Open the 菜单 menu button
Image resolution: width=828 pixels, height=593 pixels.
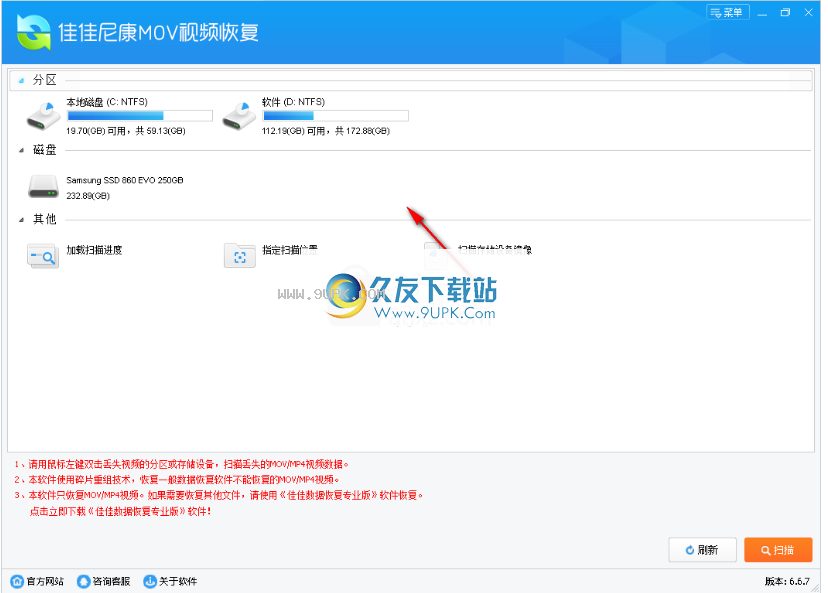pos(727,12)
